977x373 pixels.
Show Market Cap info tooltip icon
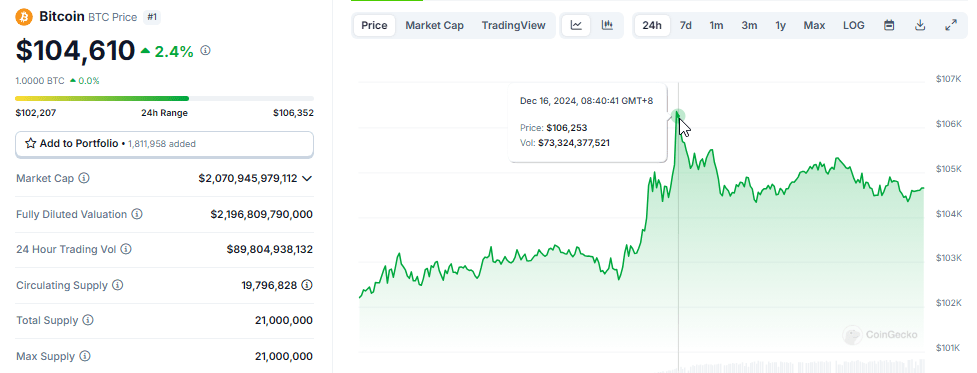[x=83, y=178]
